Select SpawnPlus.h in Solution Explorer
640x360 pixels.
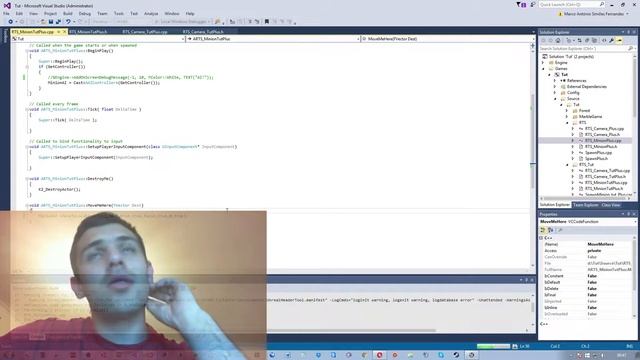[x=596, y=158]
